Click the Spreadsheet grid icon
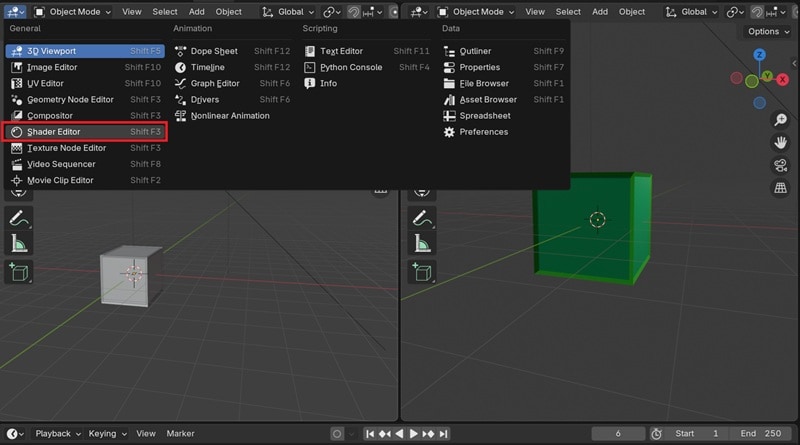800x445 pixels. tap(449, 116)
